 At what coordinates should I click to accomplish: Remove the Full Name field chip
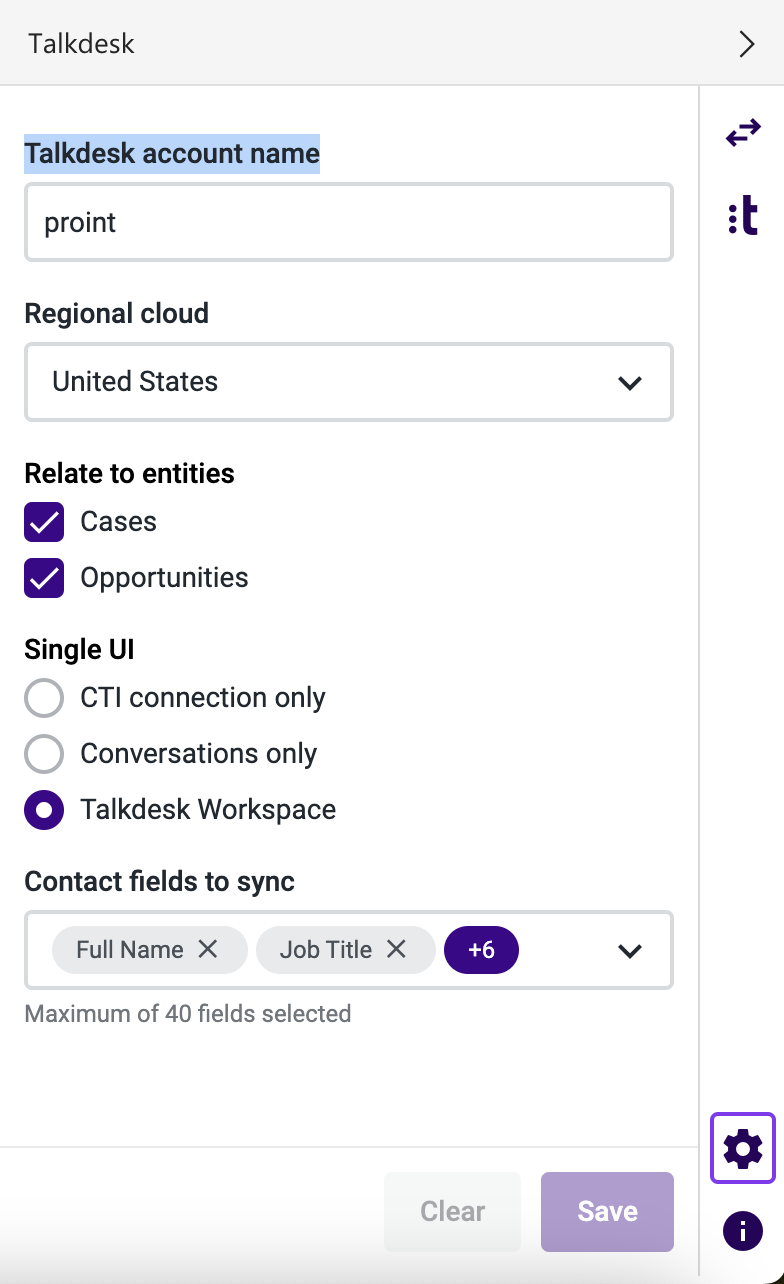[208, 949]
